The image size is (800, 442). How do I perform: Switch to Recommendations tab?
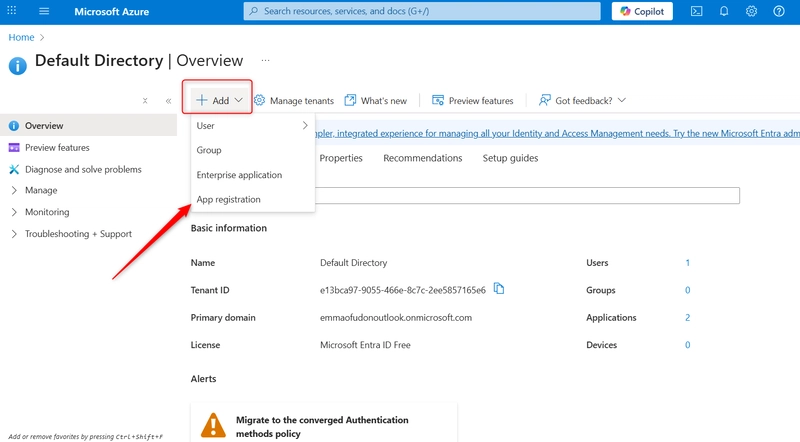point(422,158)
